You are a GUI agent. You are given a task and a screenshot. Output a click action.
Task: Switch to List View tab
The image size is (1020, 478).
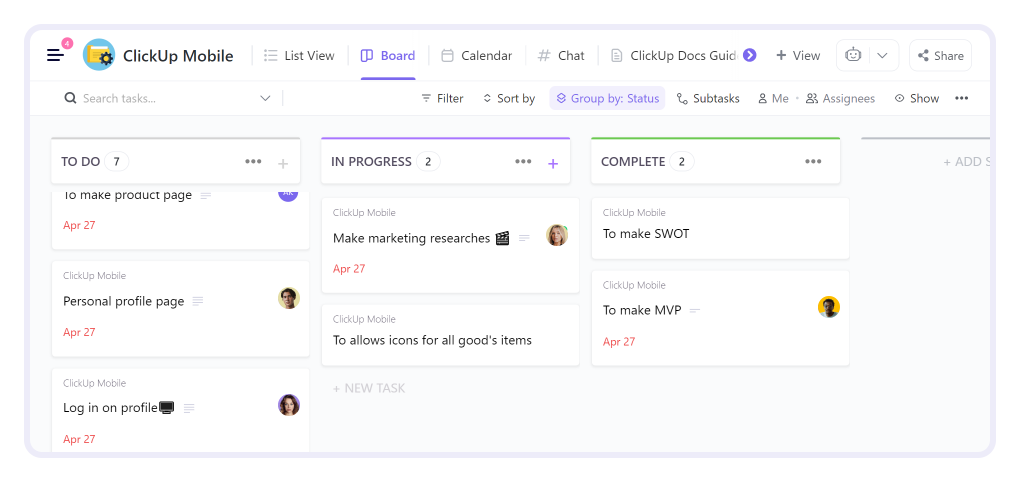tap(299, 56)
